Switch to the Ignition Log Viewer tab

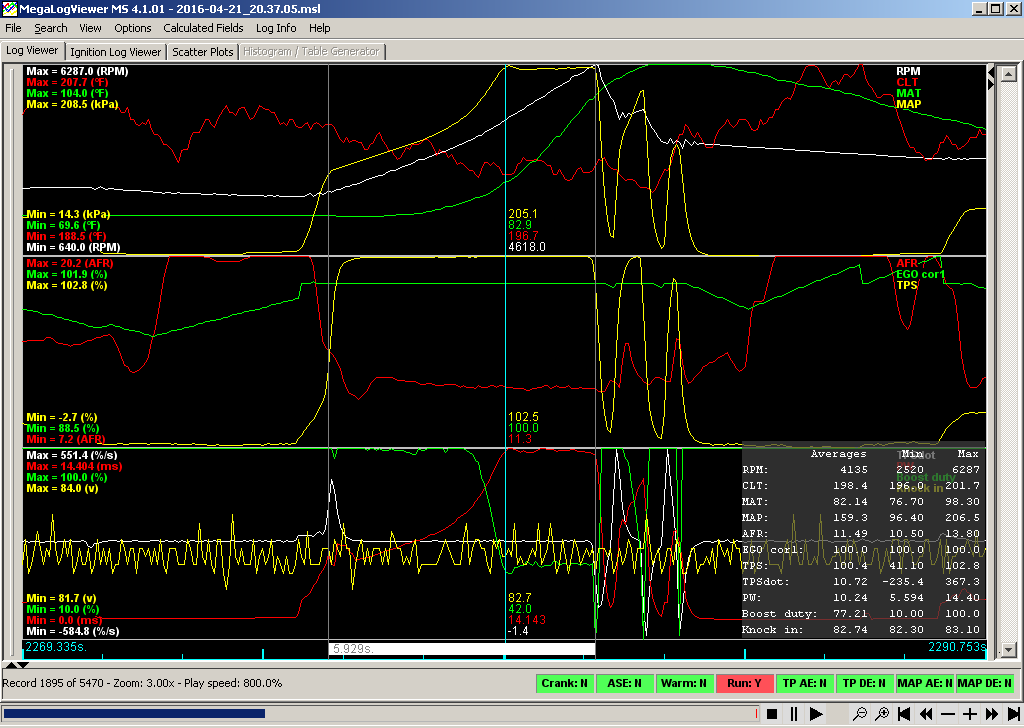[x=116, y=52]
